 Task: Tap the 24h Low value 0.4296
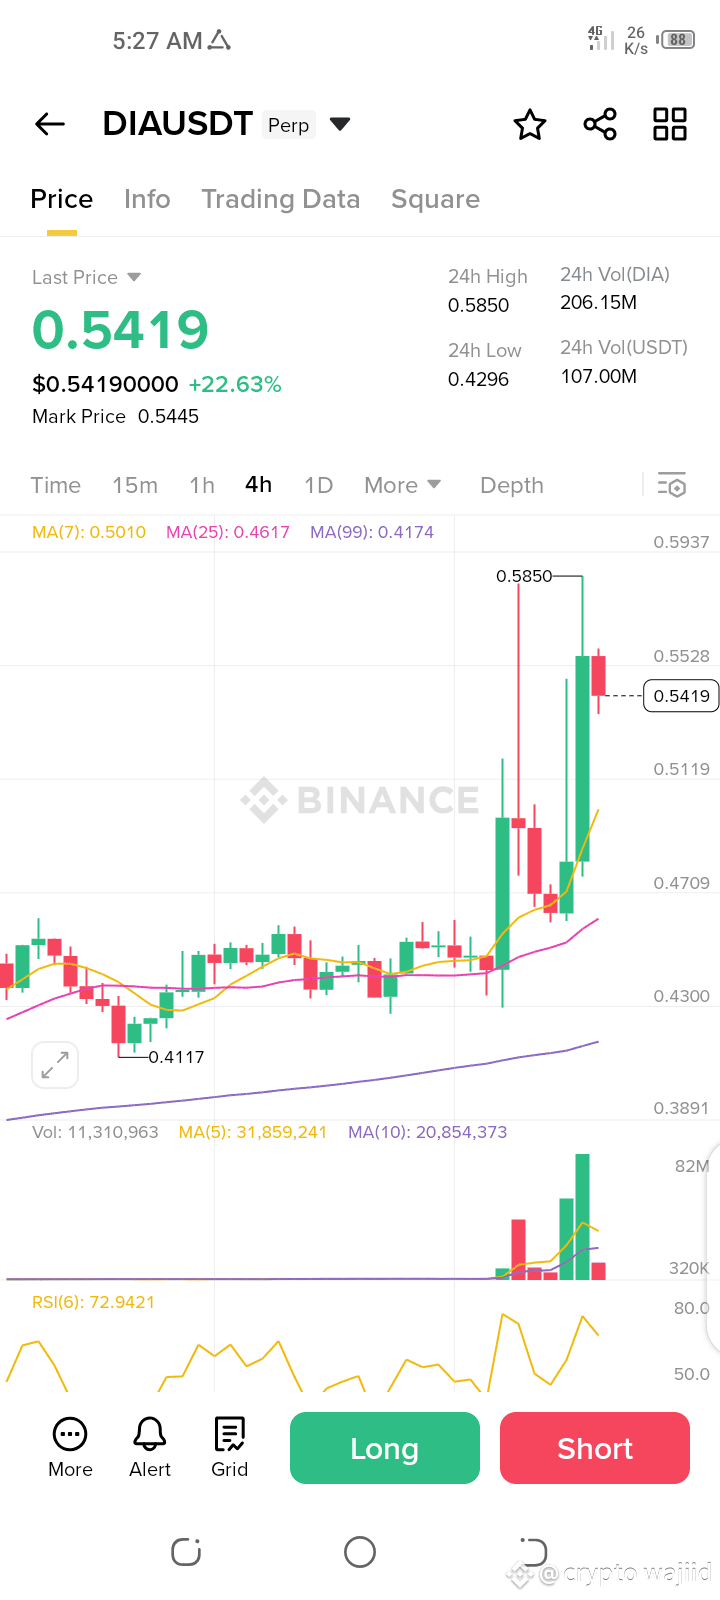pyautogui.click(x=479, y=379)
